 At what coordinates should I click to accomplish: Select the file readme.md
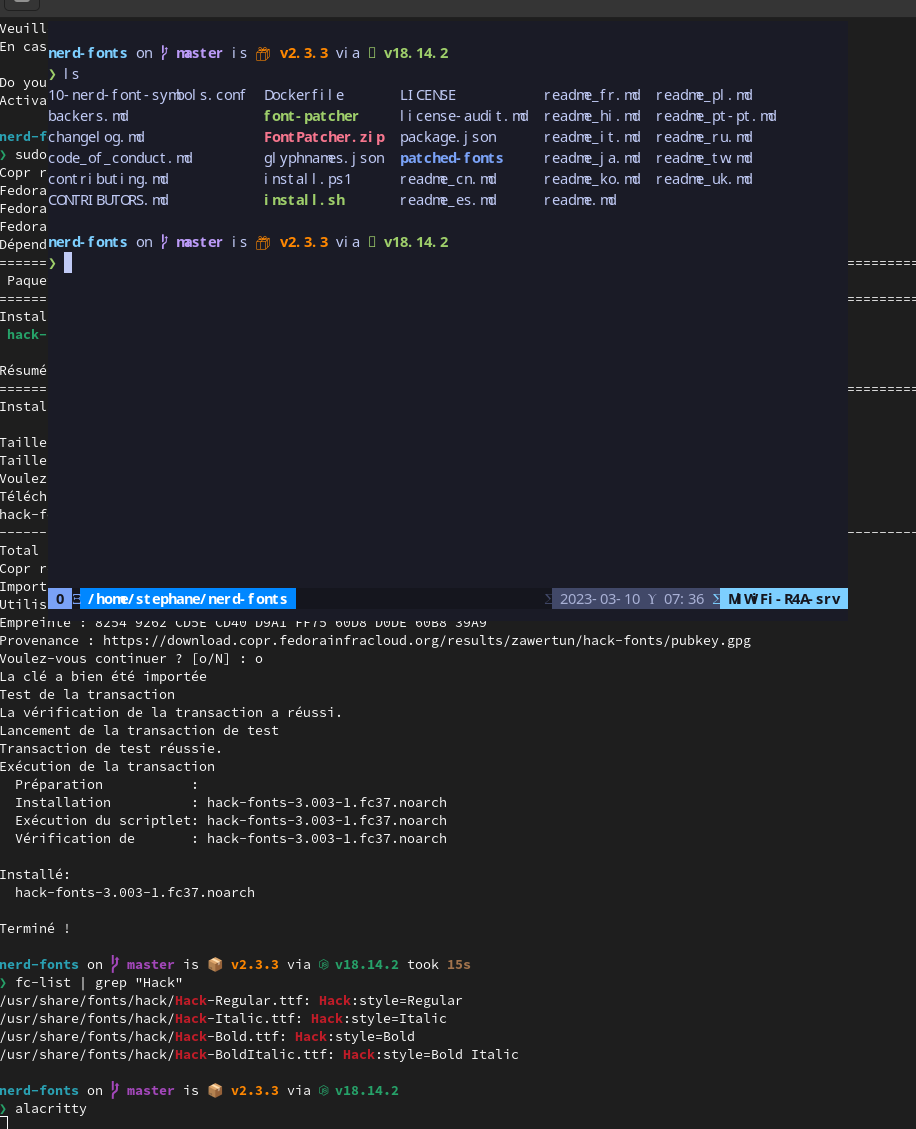click(580, 199)
